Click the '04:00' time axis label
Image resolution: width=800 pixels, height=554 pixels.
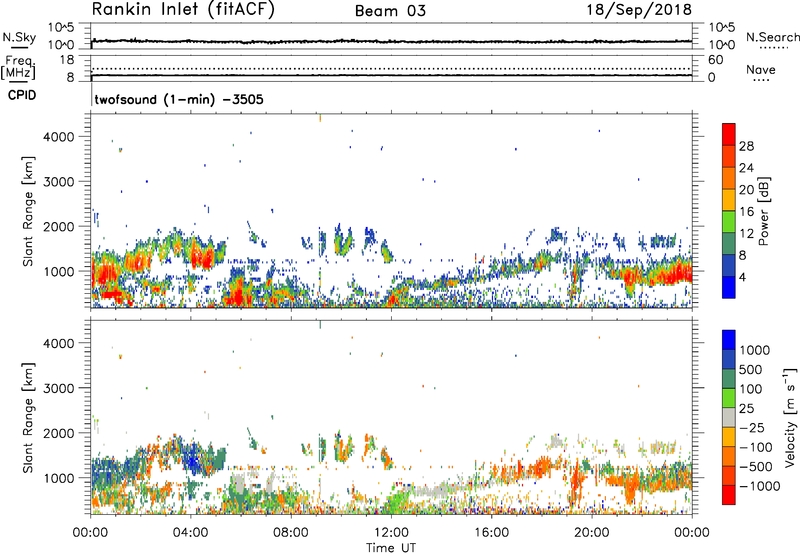coord(191,533)
